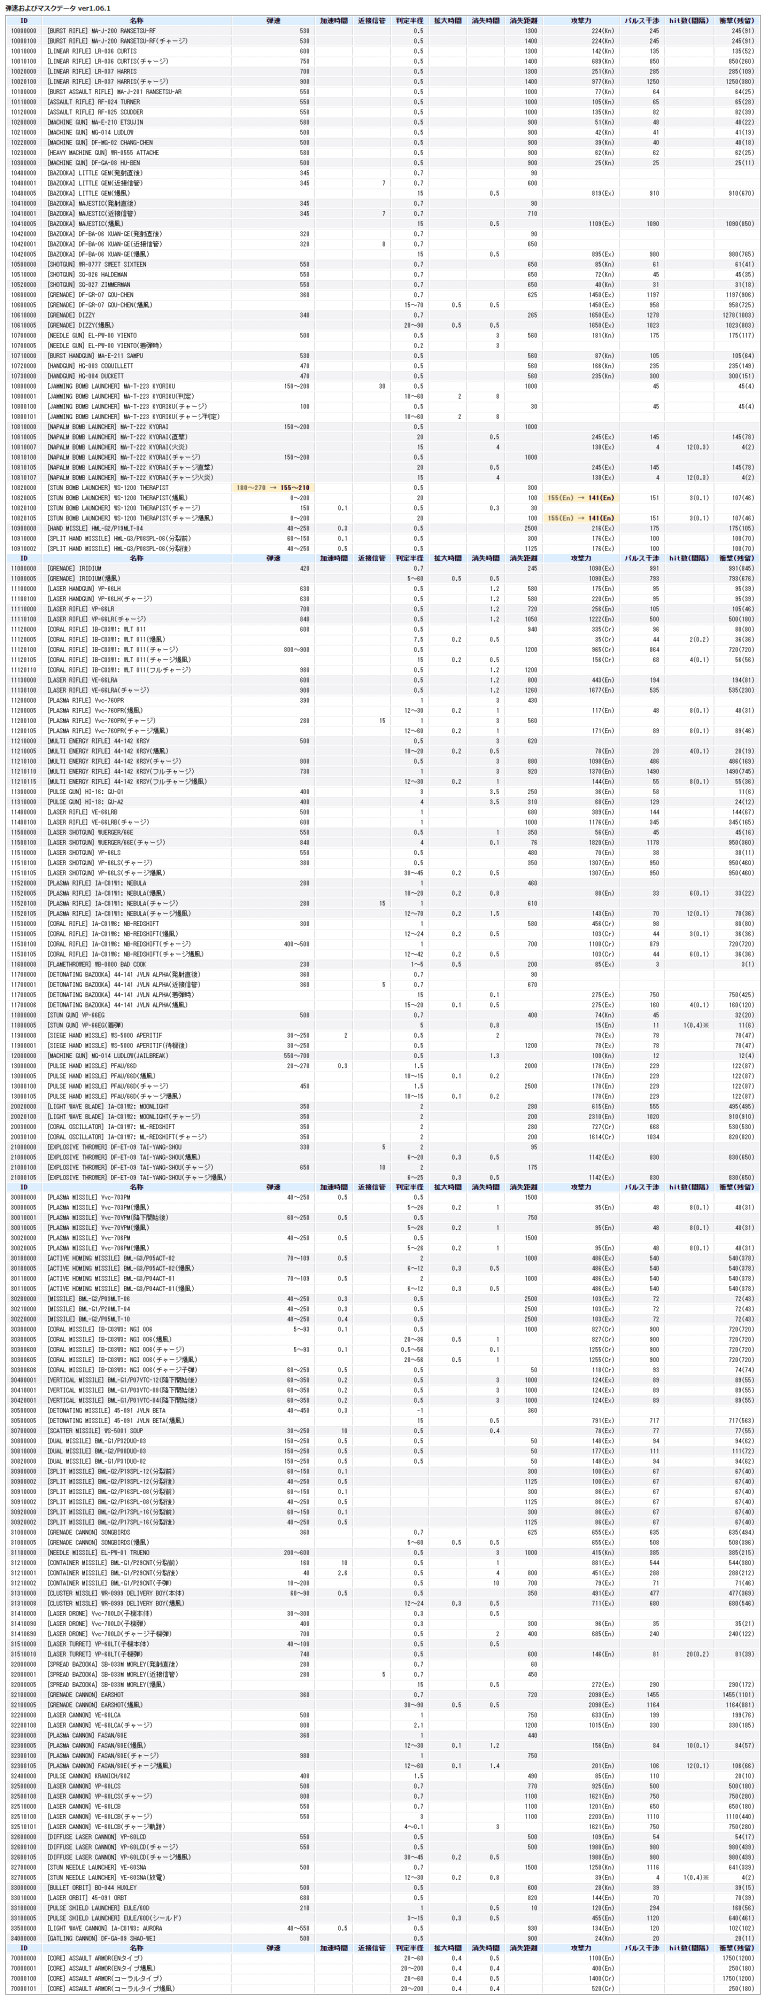
Task: Click the ID cell 70000000
Action: (23, 1958)
